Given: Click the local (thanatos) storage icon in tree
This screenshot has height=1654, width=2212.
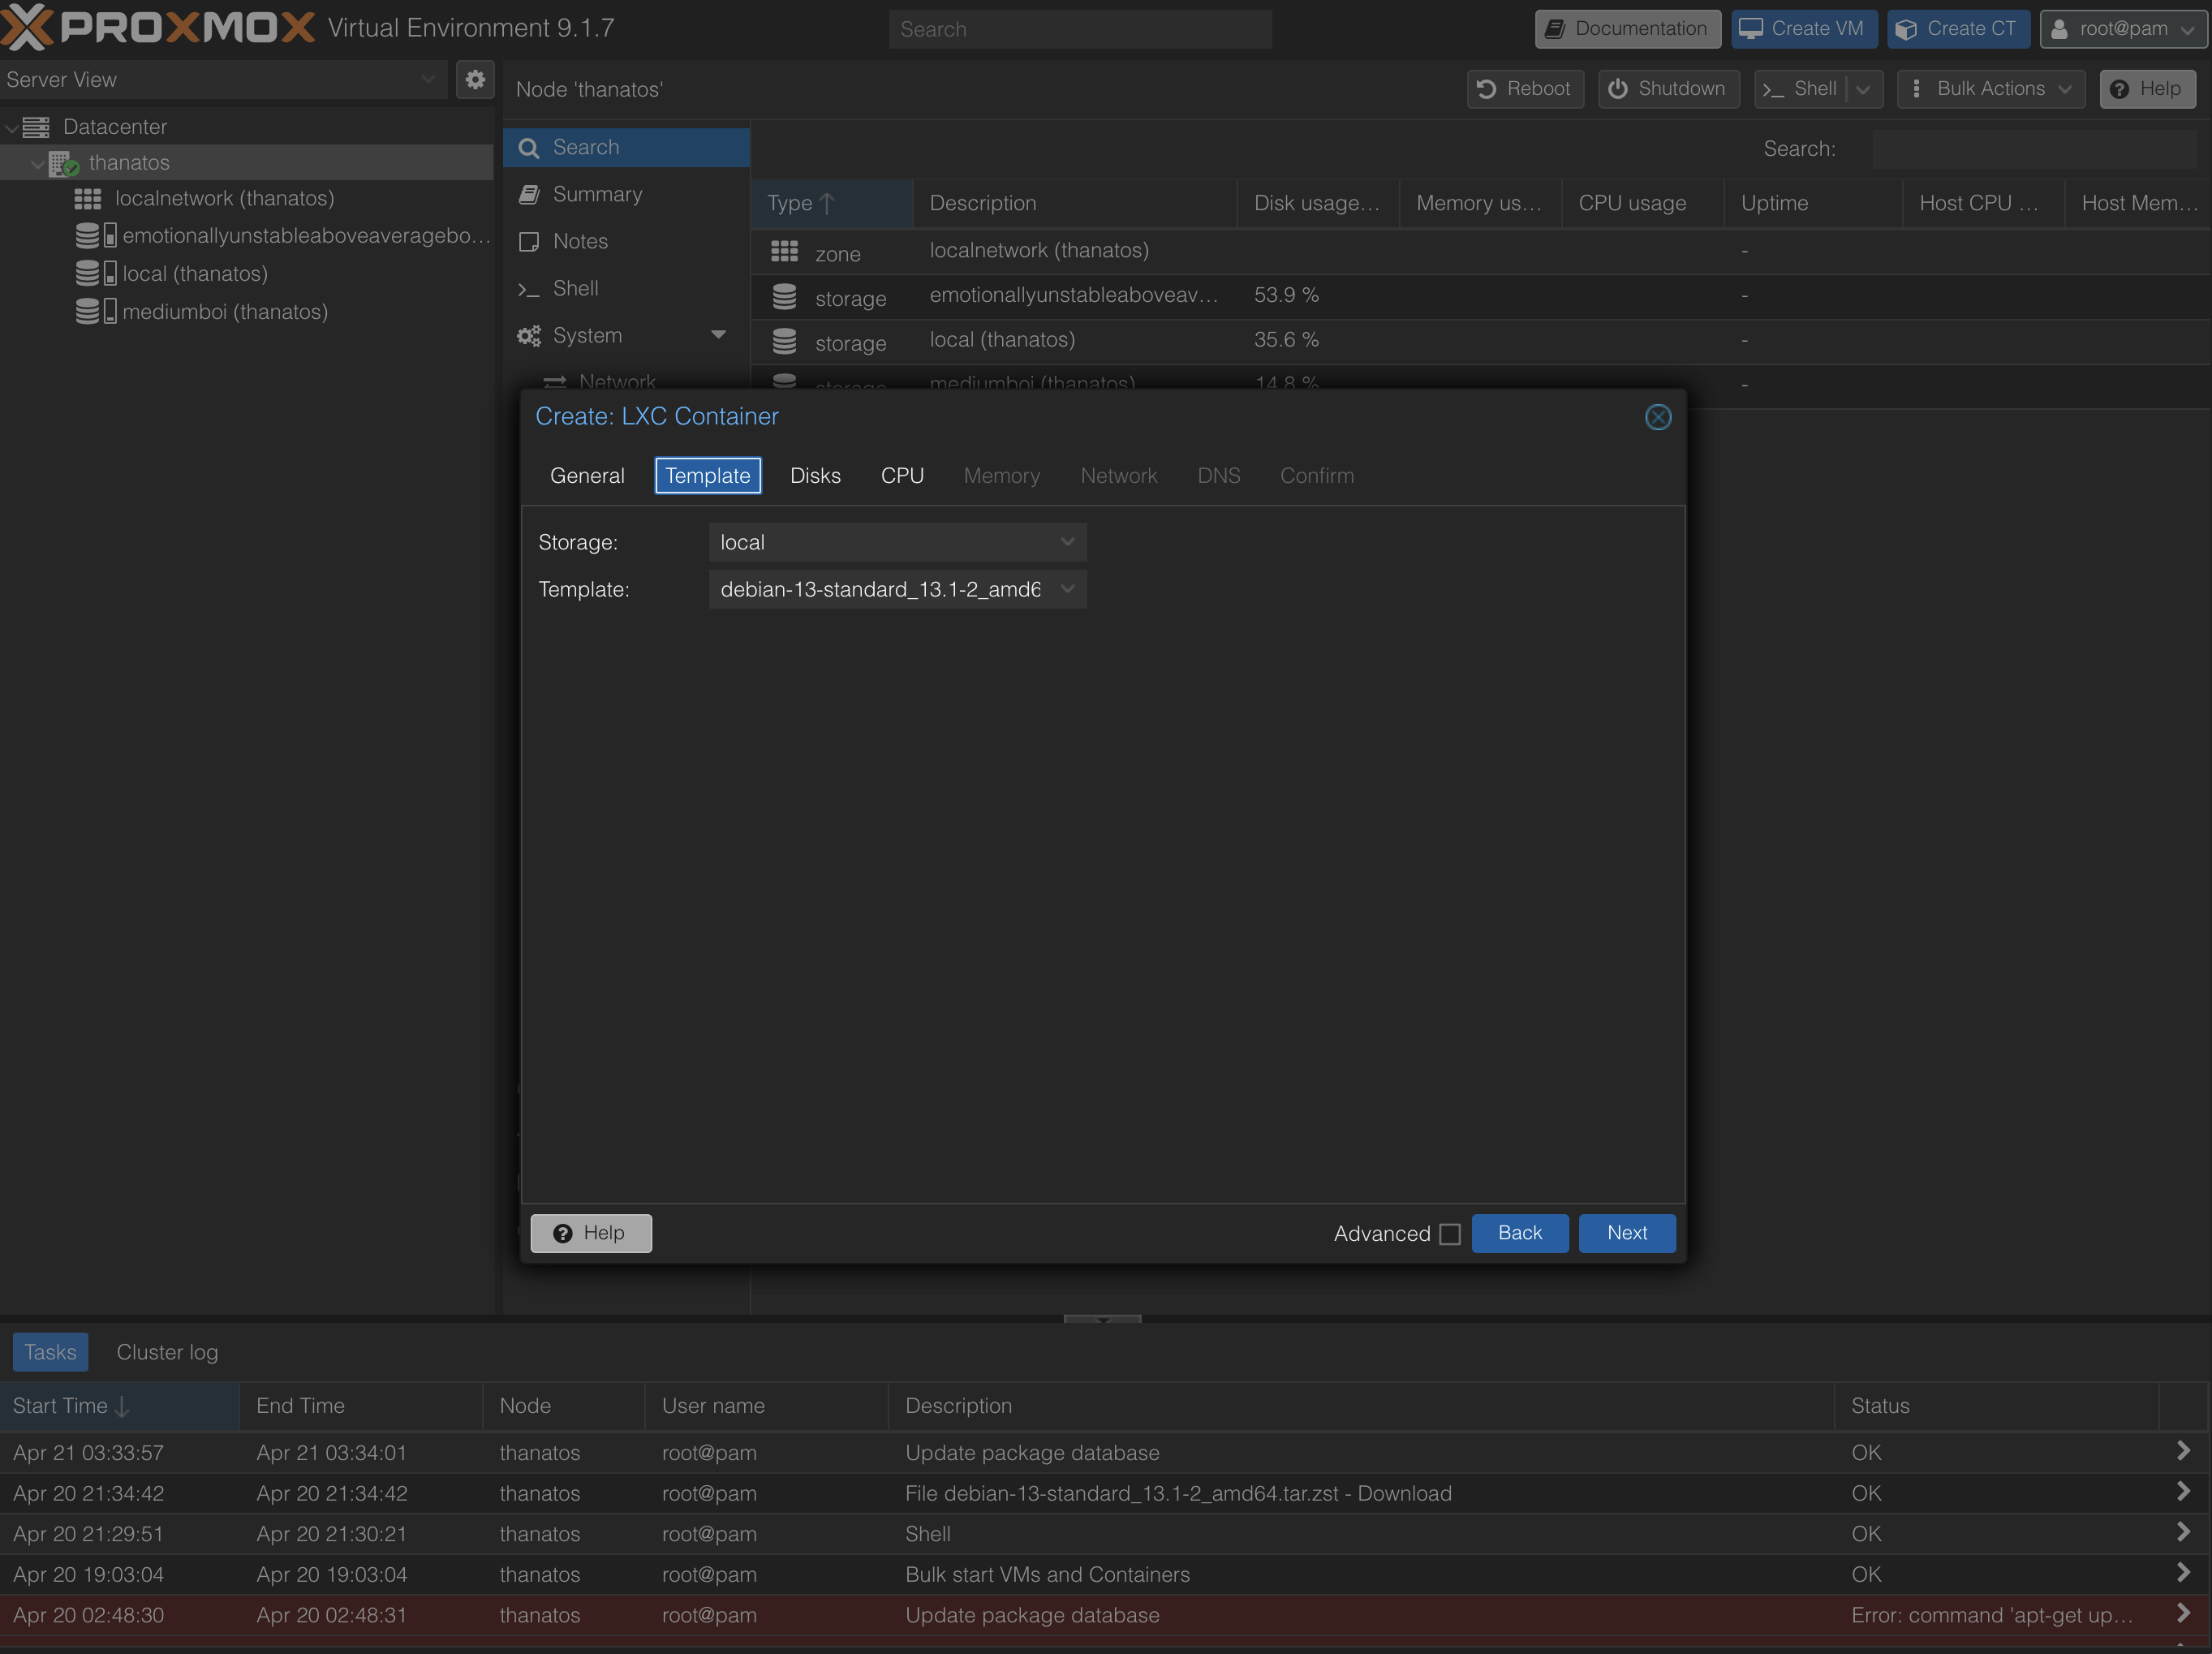Looking at the screenshot, I should [96, 274].
